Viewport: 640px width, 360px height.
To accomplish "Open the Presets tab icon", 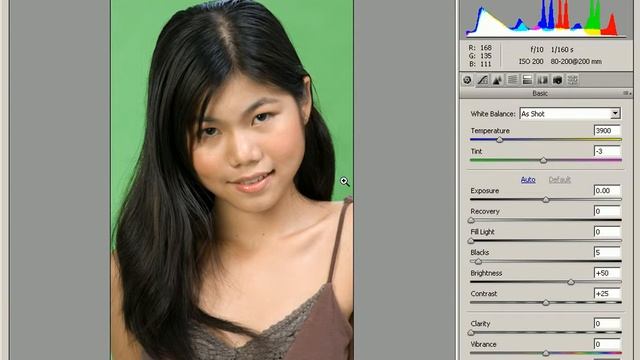I will [x=573, y=80].
